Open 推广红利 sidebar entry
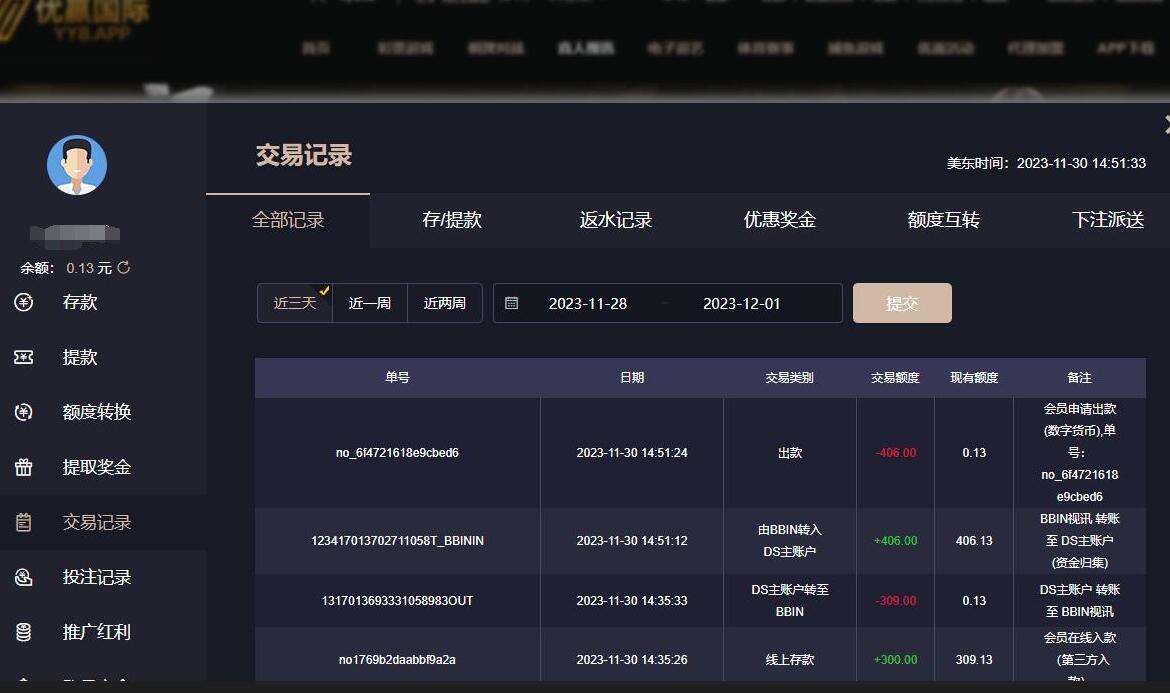This screenshot has height=693, width=1170. pyautogui.click(x=97, y=632)
